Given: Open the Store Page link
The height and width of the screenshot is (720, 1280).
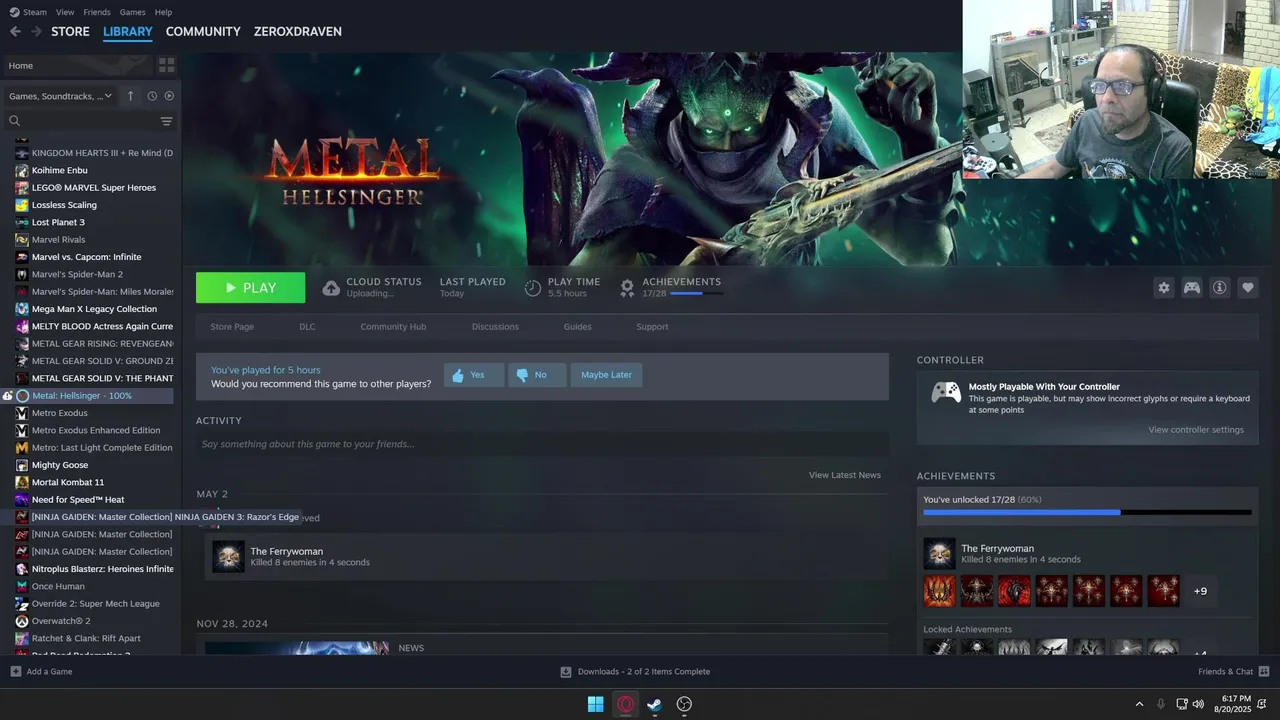Looking at the screenshot, I should point(232,327).
